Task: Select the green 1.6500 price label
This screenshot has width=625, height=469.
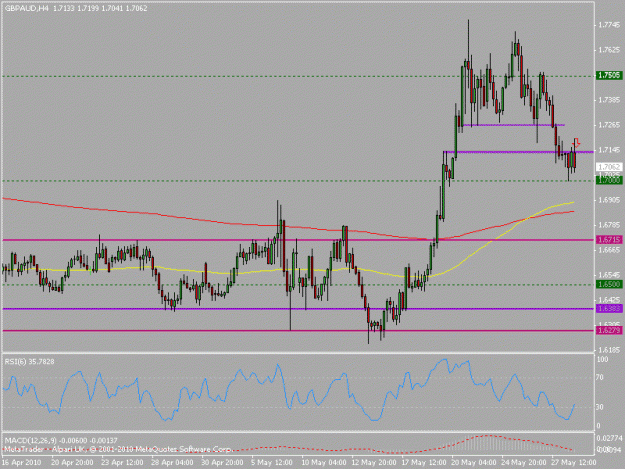Action: [x=609, y=284]
